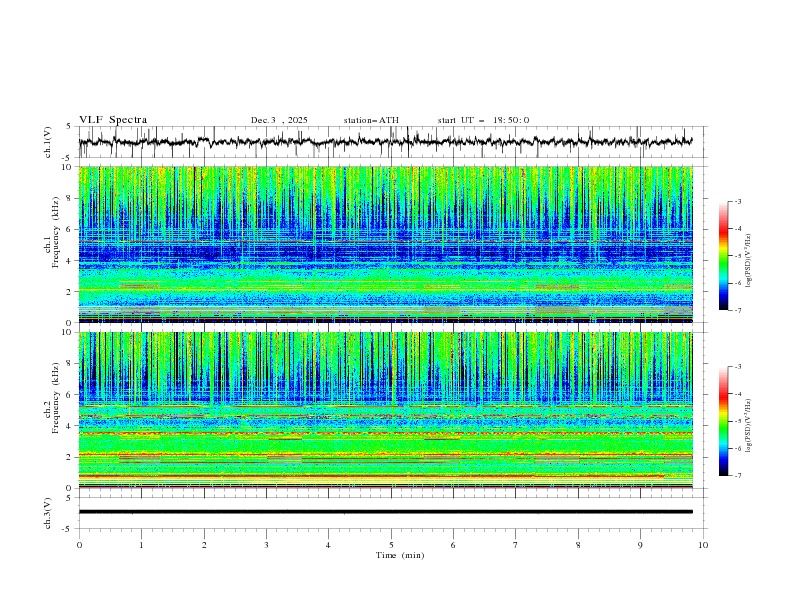Select the upper "log(PSD)(V²/Hz)" scale label
This screenshot has height=612, width=792.
tap(749, 261)
